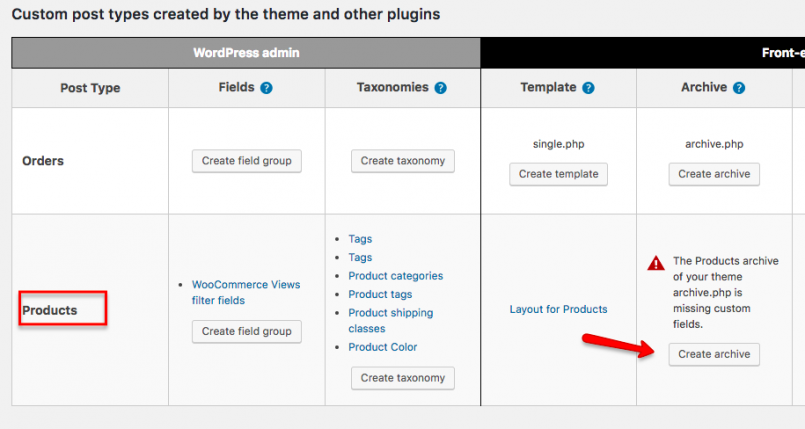Open Layout for Products link
The image size is (805, 429).
558,309
